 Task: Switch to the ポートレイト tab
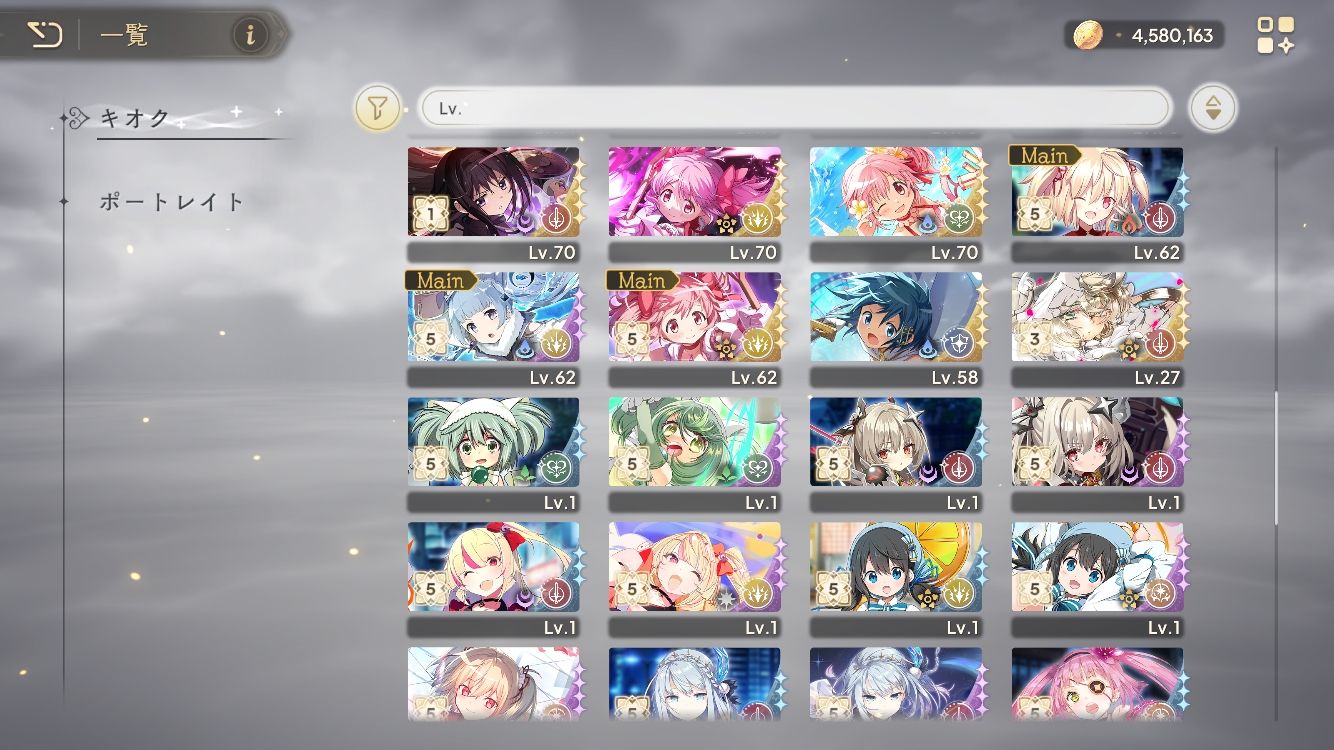coord(172,201)
